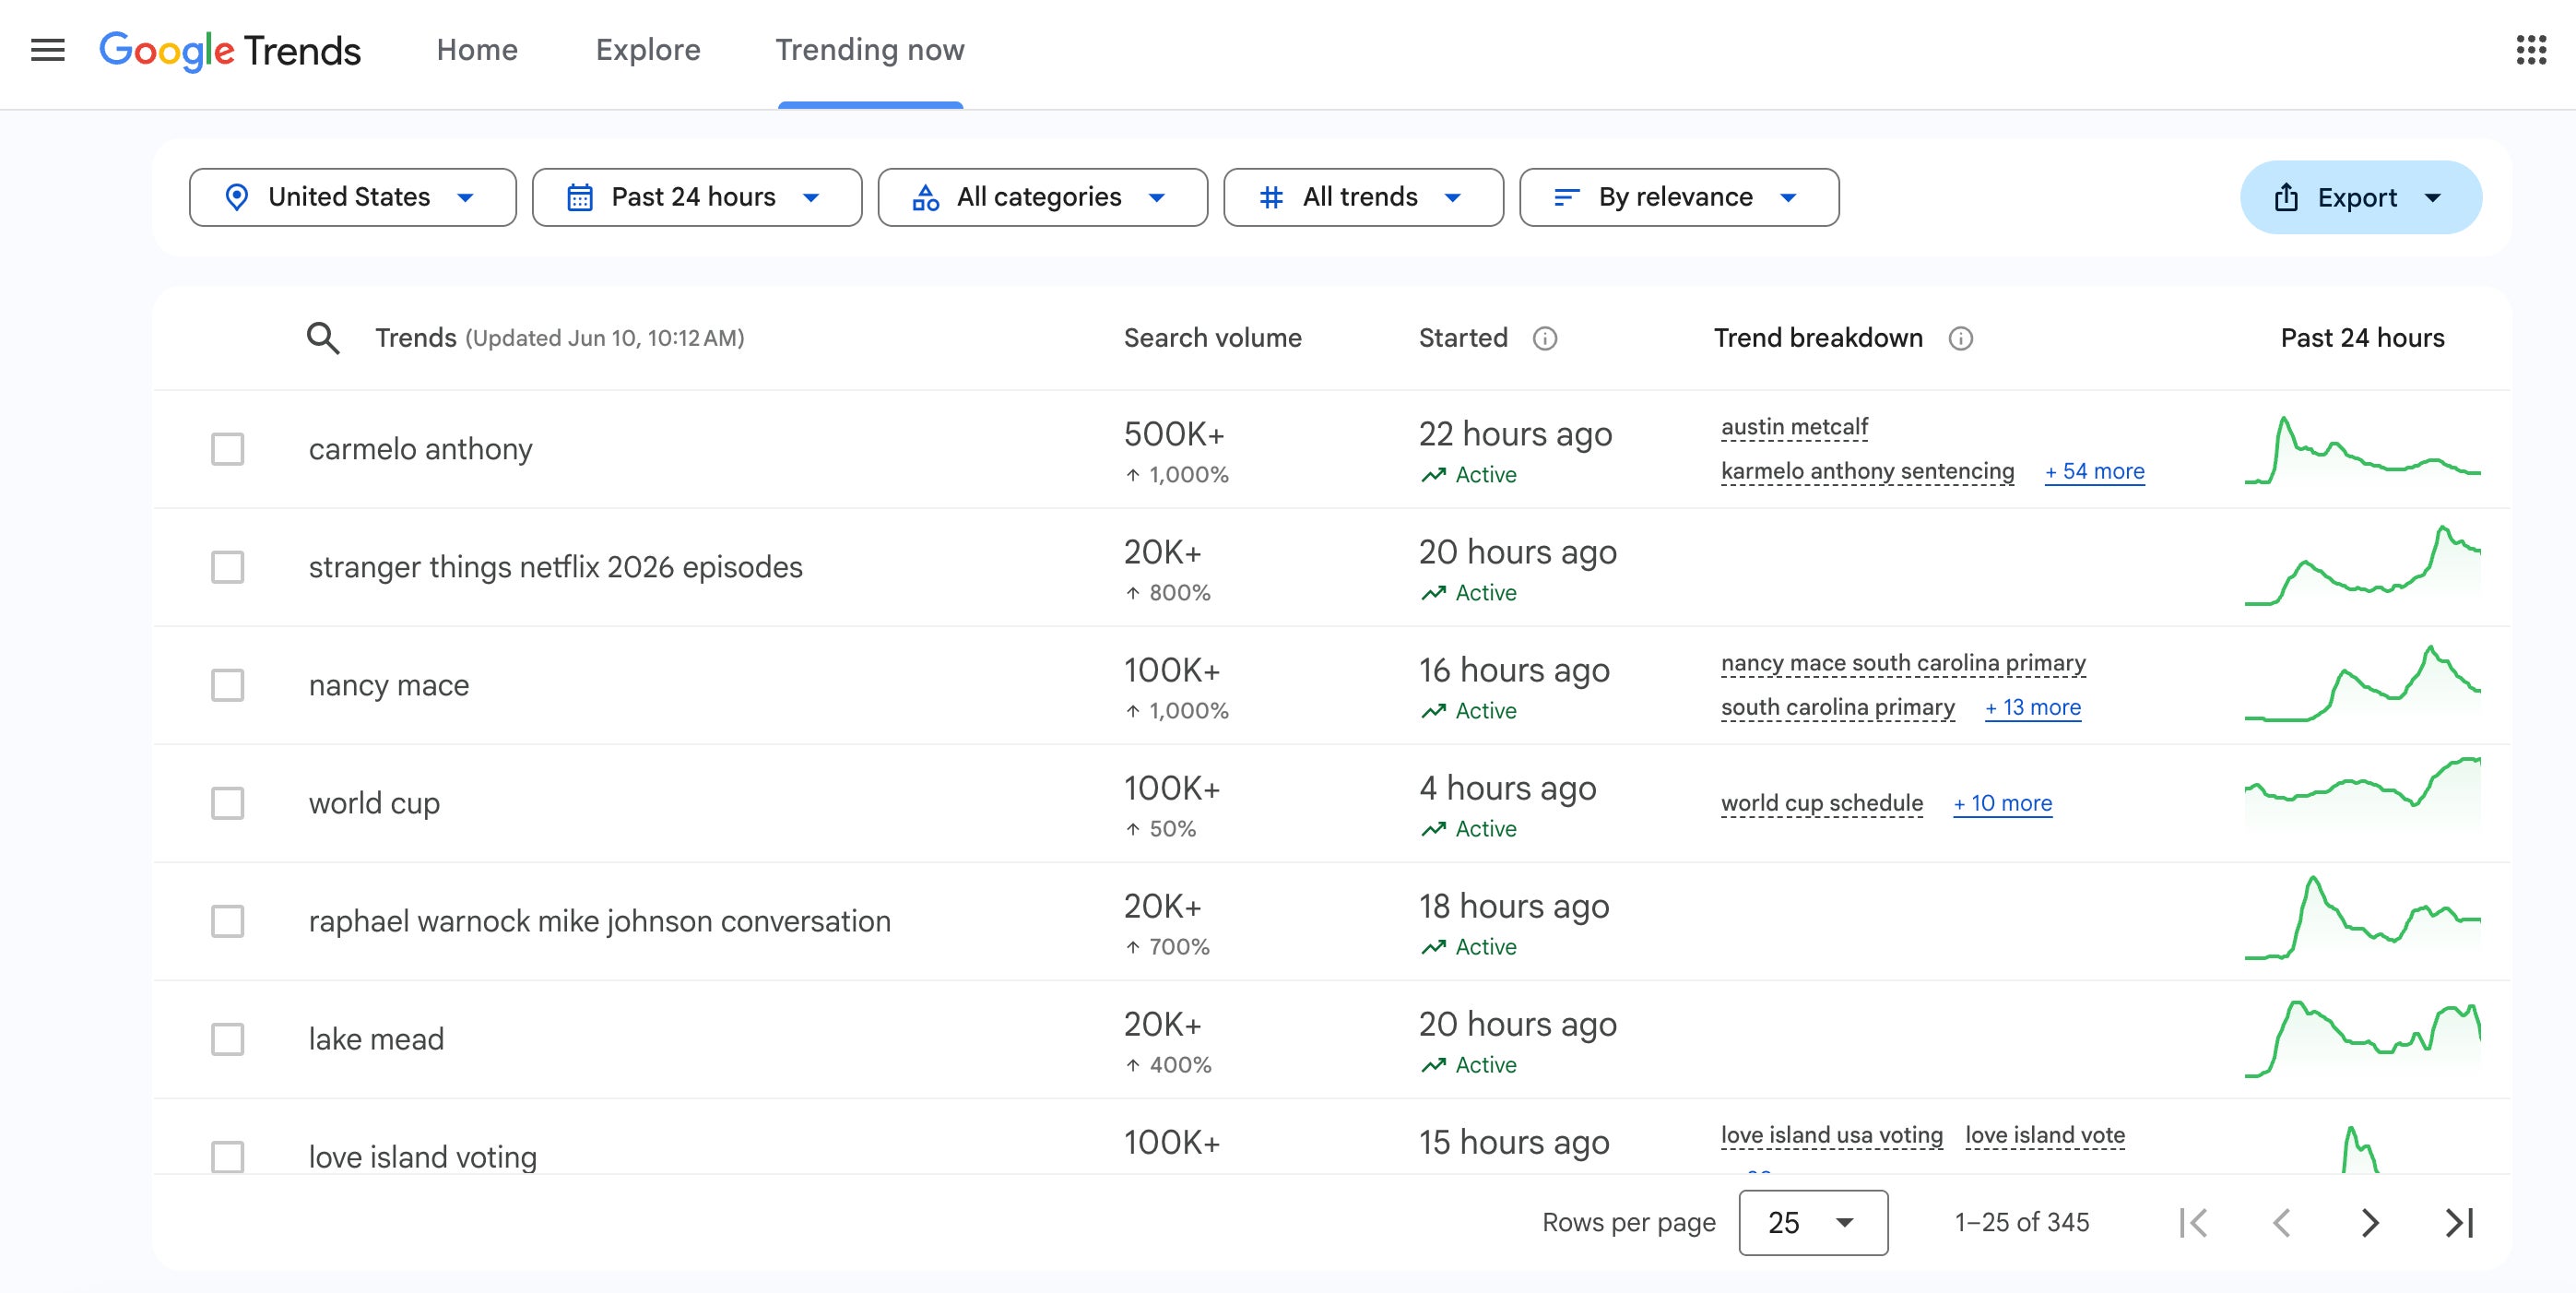
Task: Select the Trending now tab
Action: [x=870, y=50]
